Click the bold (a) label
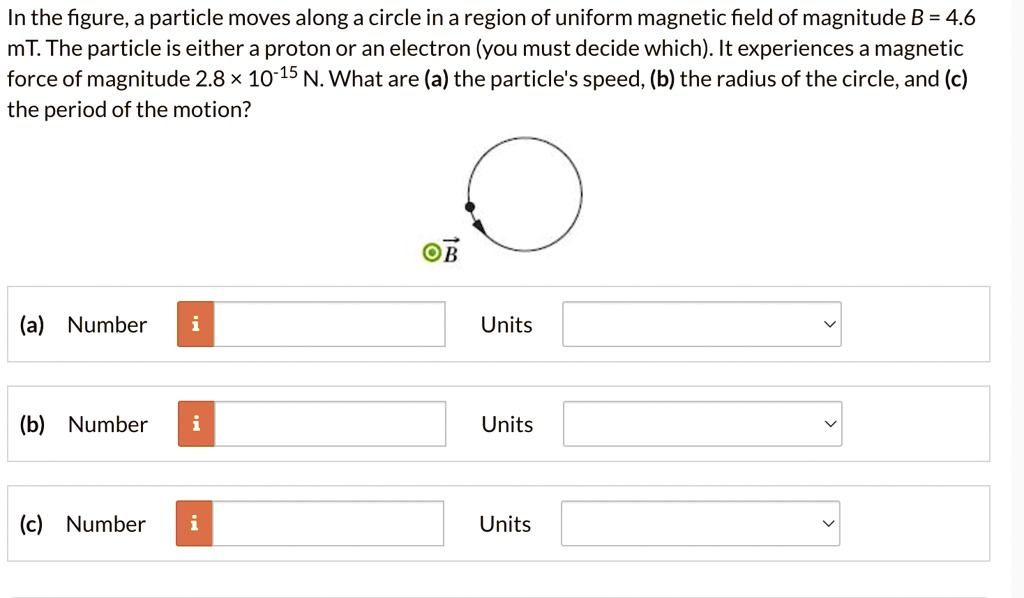Screen dimensions: 1024x598 pos(31,324)
